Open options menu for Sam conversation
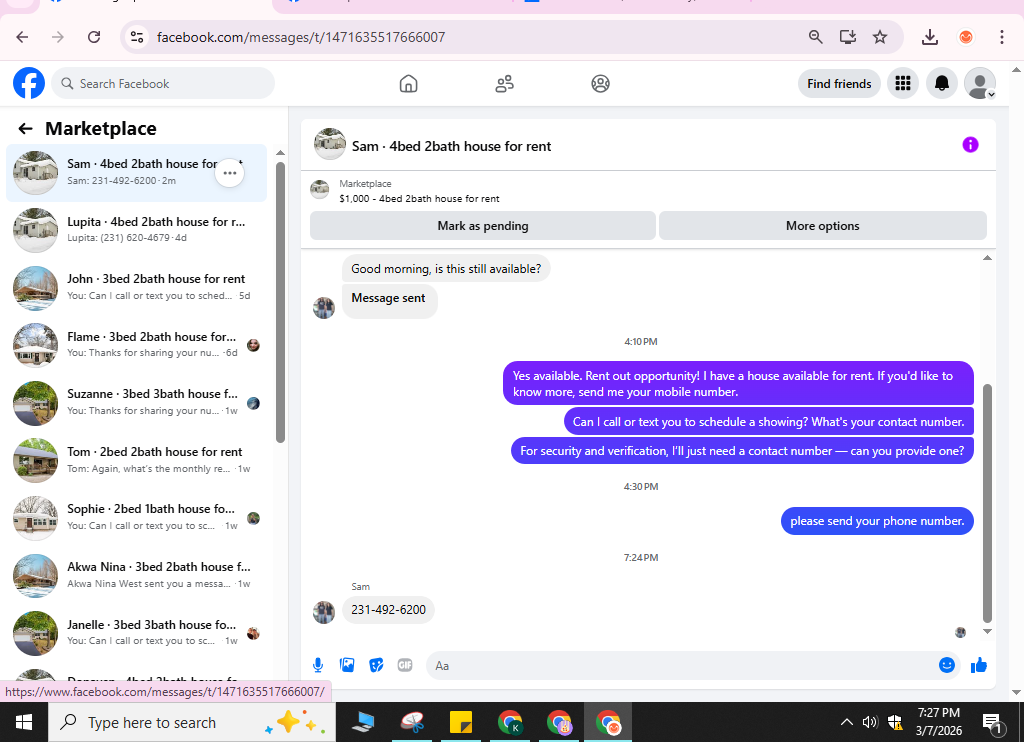1024x742 pixels. pyautogui.click(x=230, y=173)
